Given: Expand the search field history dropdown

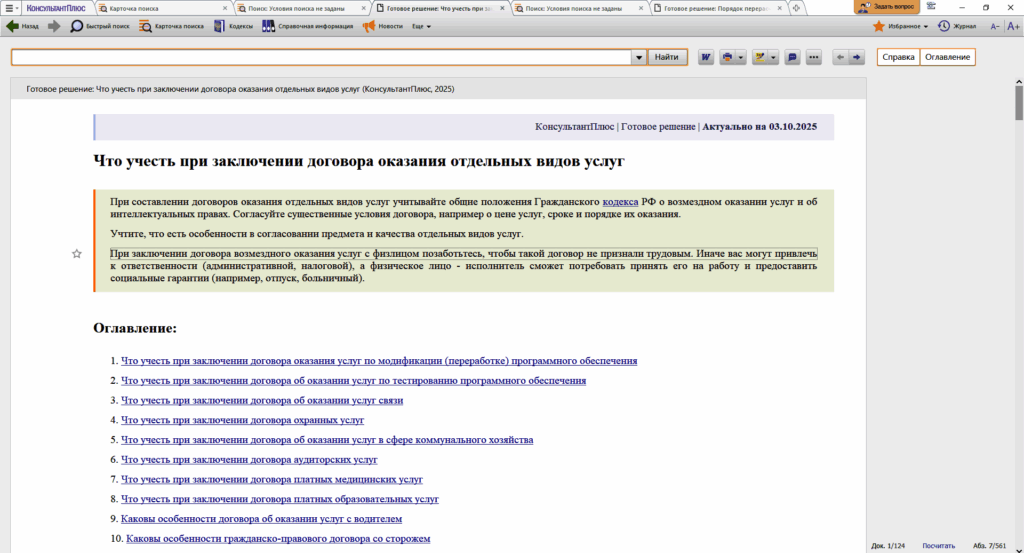Looking at the screenshot, I should [x=638, y=58].
